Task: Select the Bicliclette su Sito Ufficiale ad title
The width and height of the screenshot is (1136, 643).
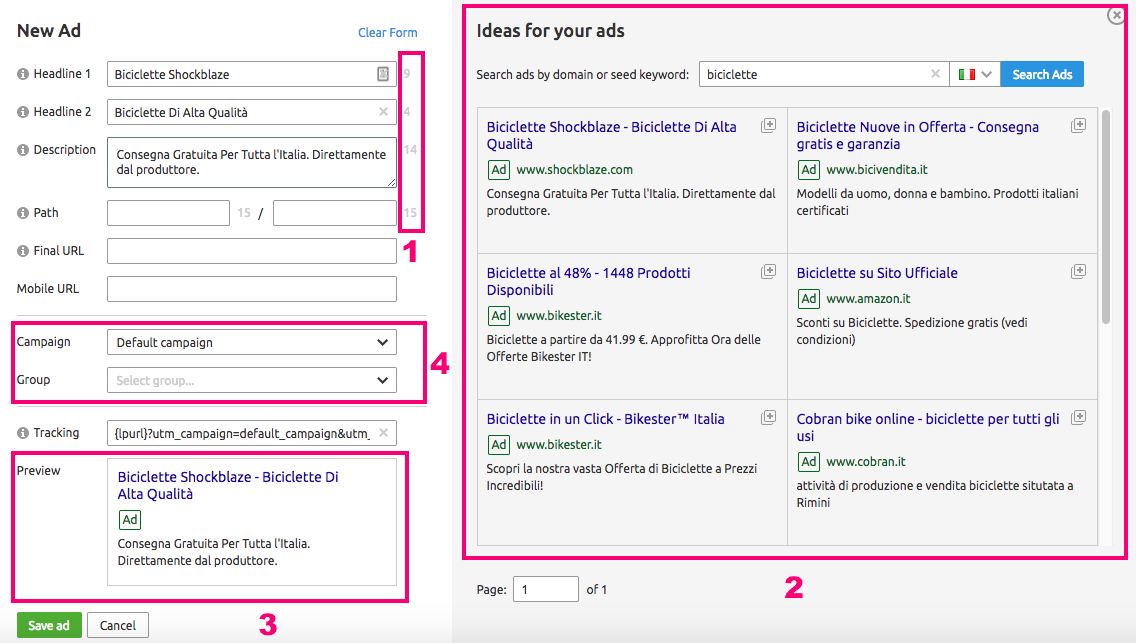Action: (x=875, y=272)
